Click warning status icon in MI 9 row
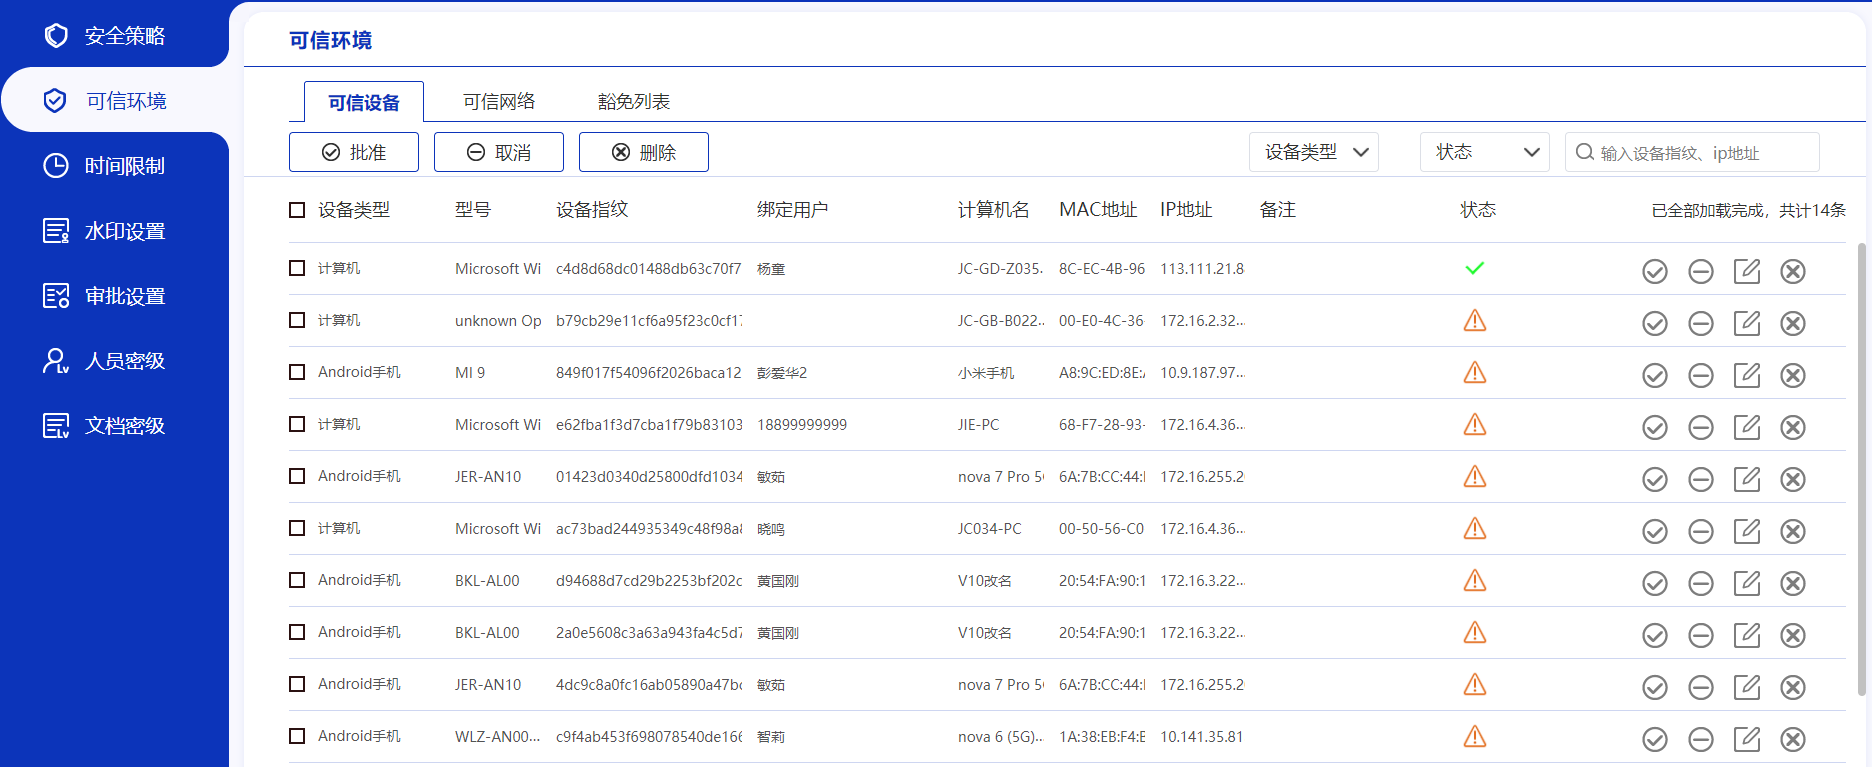The width and height of the screenshot is (1872, 767). [1475, 372]
